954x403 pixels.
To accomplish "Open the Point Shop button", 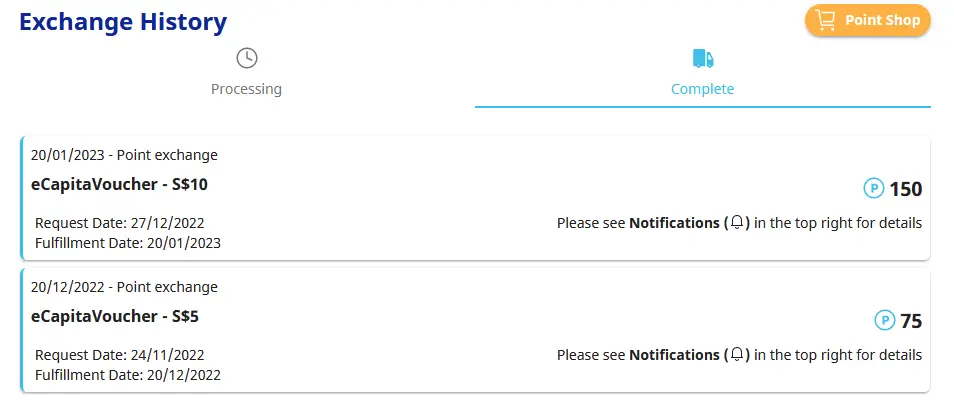I will pos(868,20).
